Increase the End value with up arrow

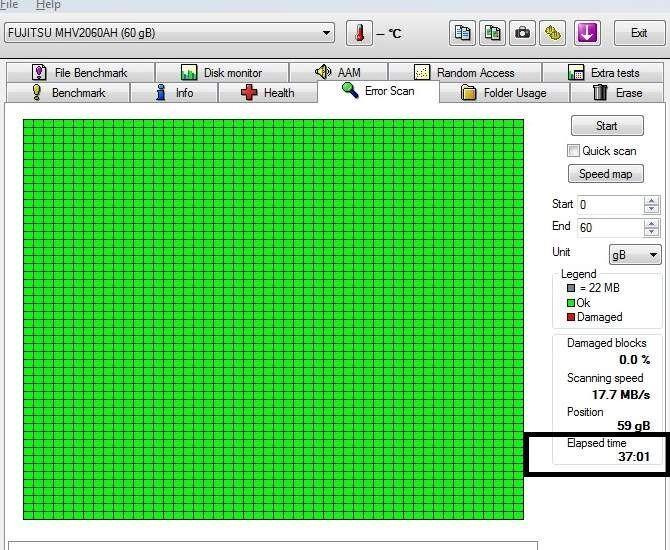[651, 223]
